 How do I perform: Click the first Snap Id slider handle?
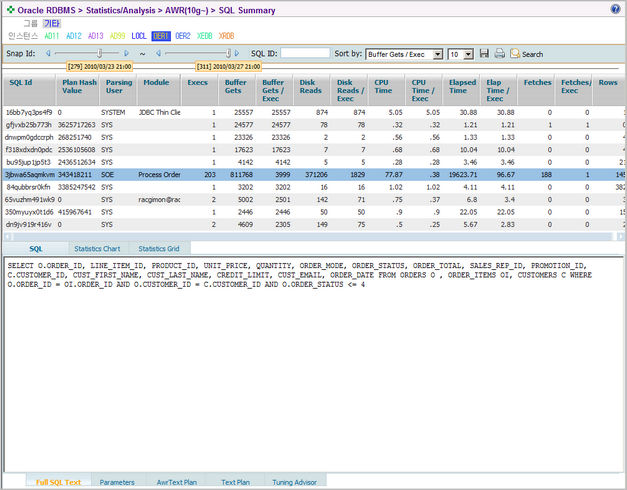[x=100, y=53]
